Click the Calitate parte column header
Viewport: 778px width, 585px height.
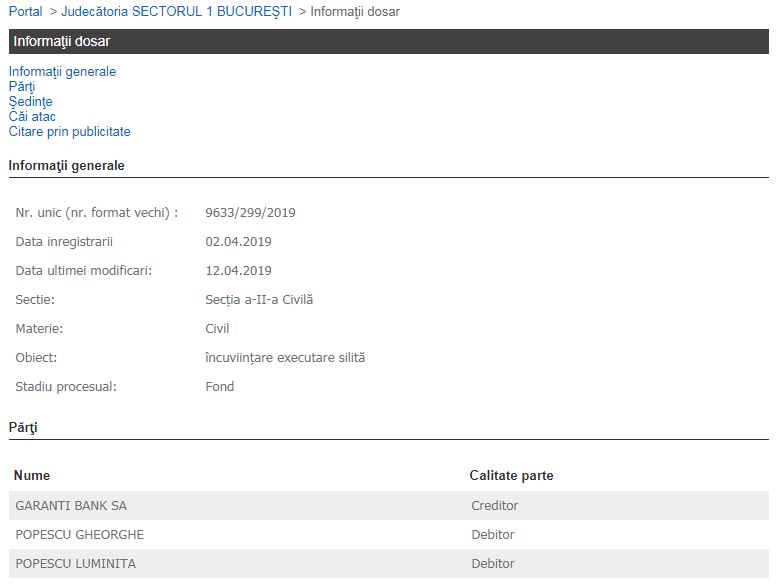click(x=511, y=476)
